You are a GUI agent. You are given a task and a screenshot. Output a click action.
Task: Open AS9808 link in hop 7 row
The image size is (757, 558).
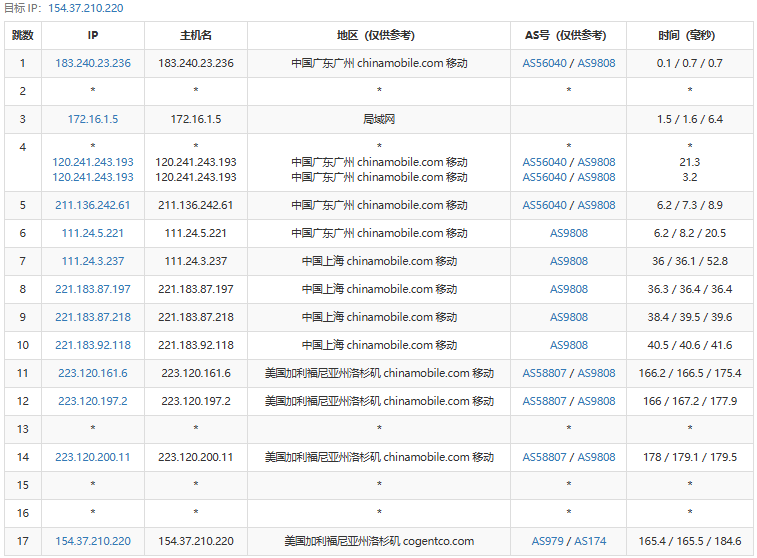(569, 261)
